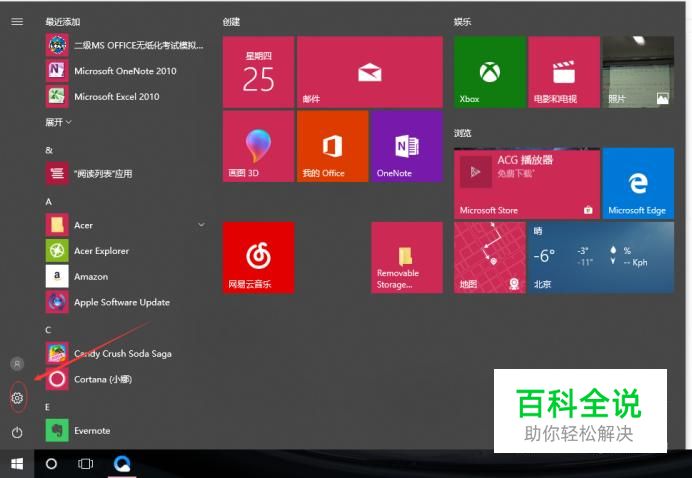692x478 pixels.
Task: Expand the Acer folder chevron
Action: click(201, 225)
